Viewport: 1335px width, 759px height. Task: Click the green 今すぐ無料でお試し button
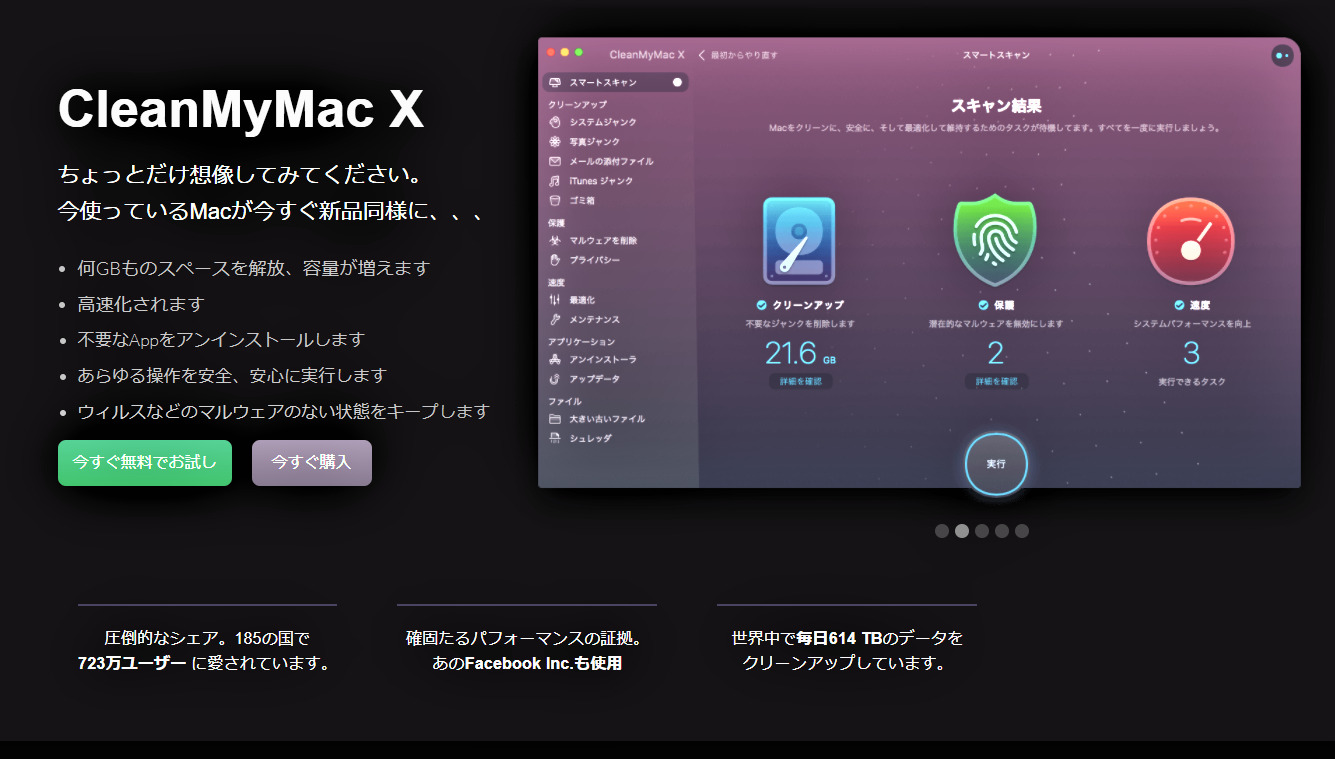pos(145,463)
